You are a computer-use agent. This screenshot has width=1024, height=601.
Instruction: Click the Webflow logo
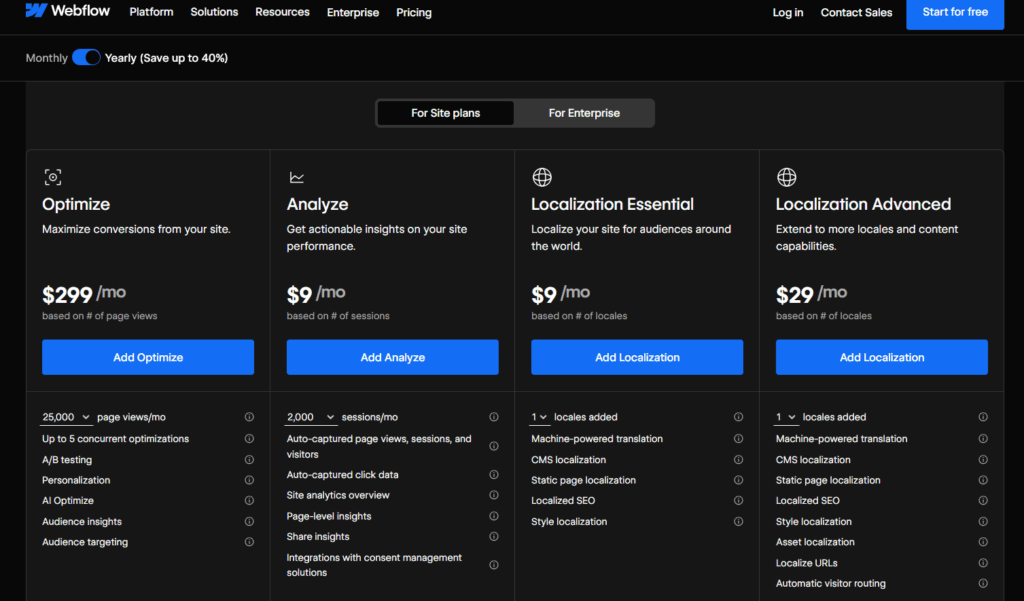pyautogui.click(x=67, y=11)
